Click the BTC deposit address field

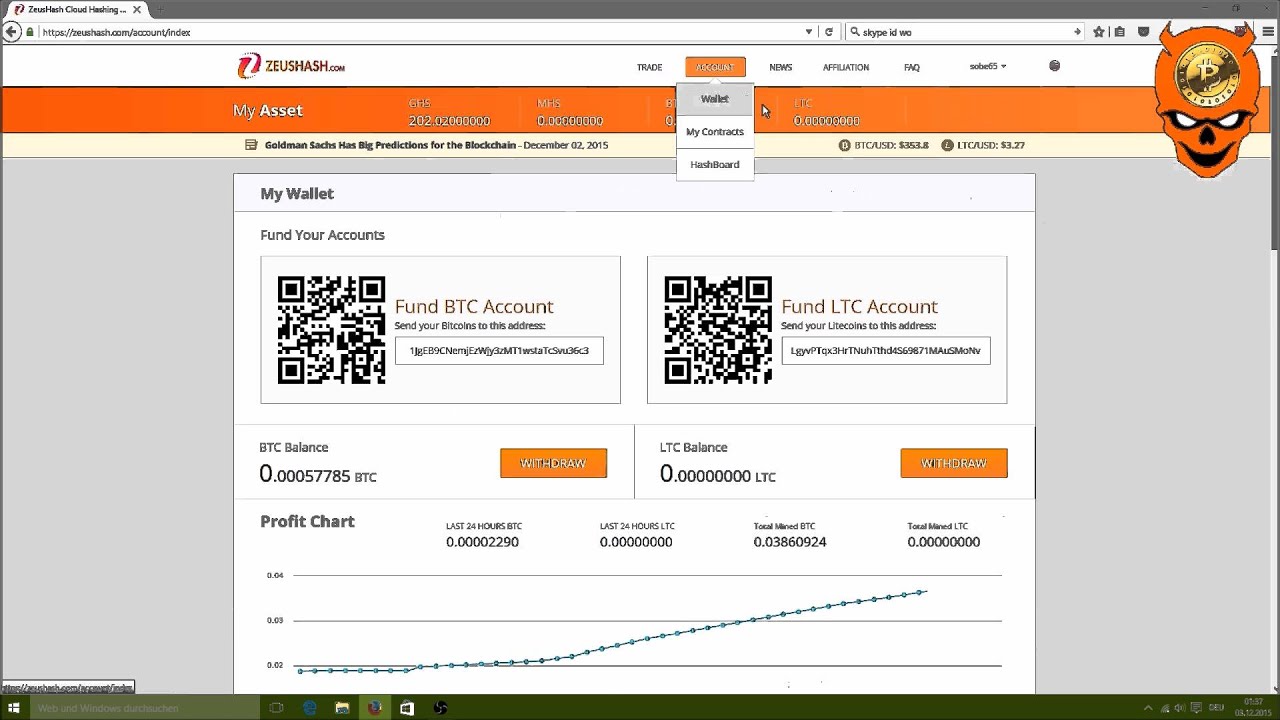[x=499, y=351]
